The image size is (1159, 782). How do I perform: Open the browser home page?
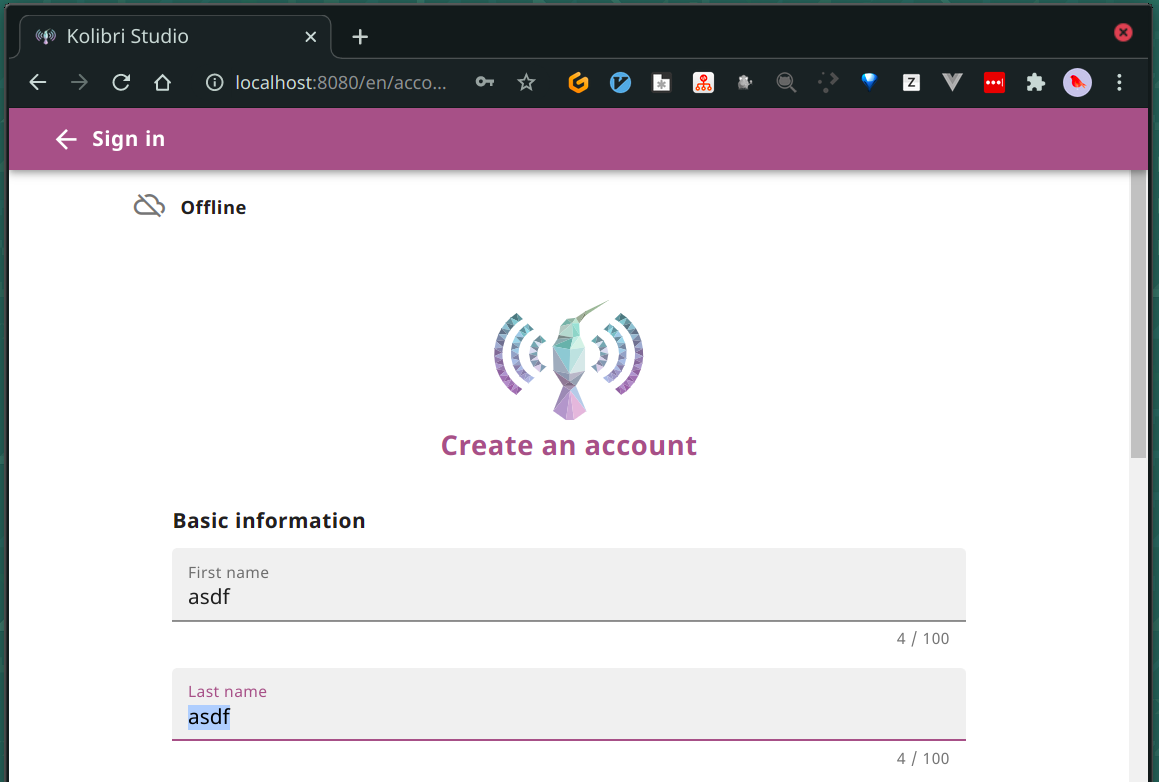point(163,82)
